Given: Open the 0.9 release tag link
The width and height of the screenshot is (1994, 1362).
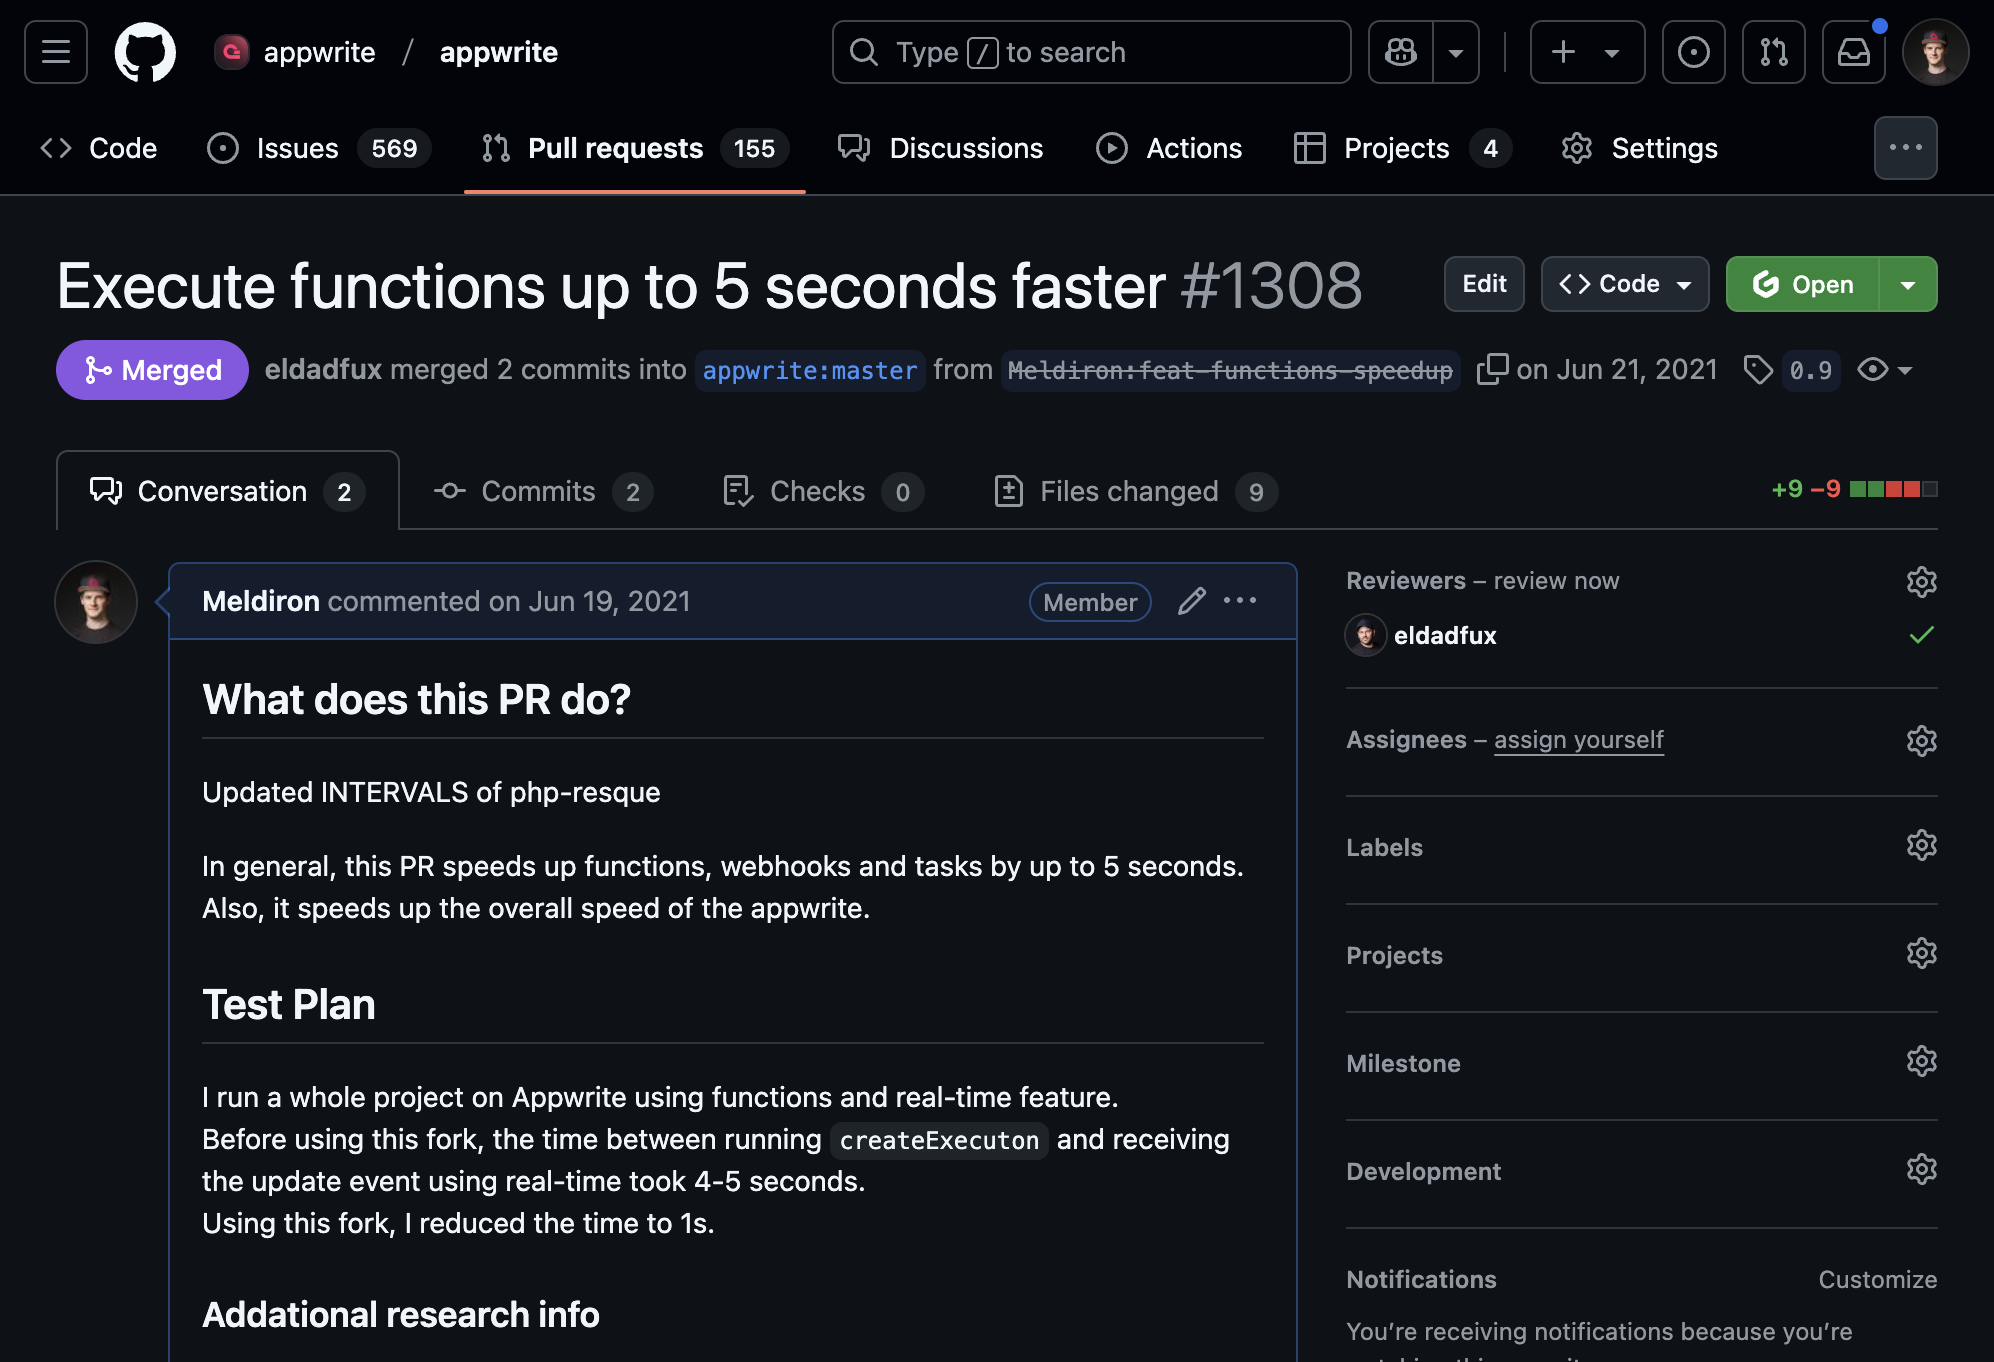Looking at the screenshot, I should [1811, 370].
